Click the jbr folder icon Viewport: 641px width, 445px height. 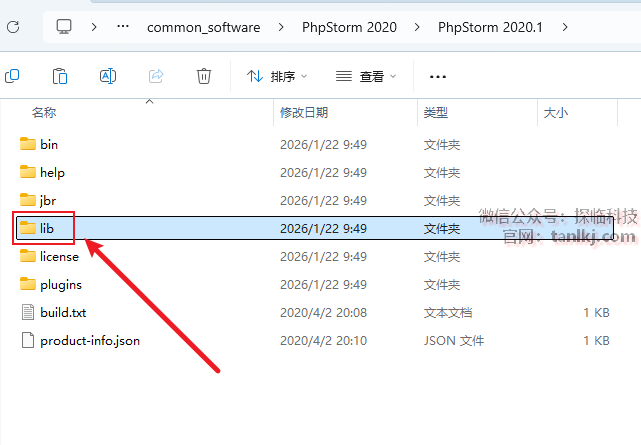coord(28,200)
